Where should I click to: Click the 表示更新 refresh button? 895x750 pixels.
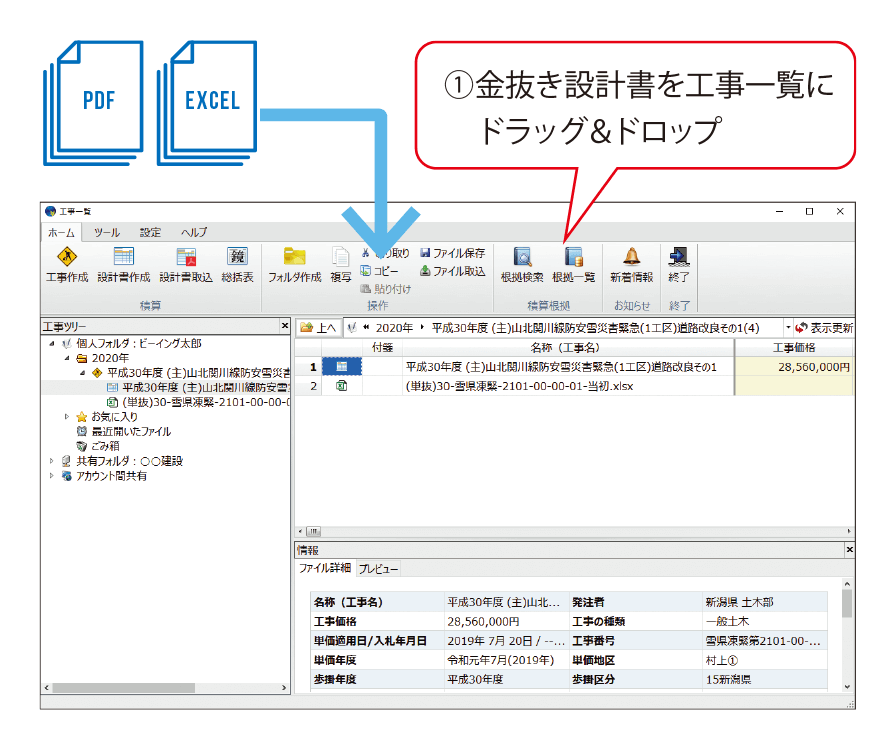coord(824,328)
